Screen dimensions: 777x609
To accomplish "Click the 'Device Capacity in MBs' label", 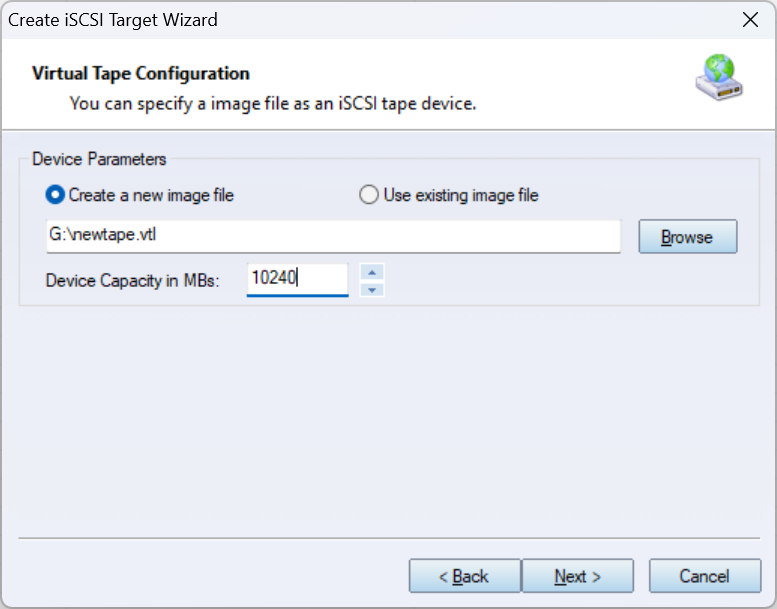I will 132,280.
